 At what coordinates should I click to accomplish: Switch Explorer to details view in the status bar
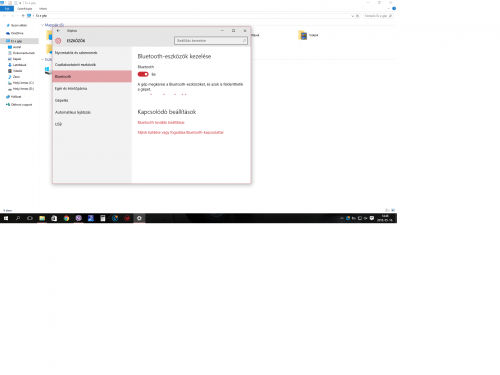click(387, 210)
